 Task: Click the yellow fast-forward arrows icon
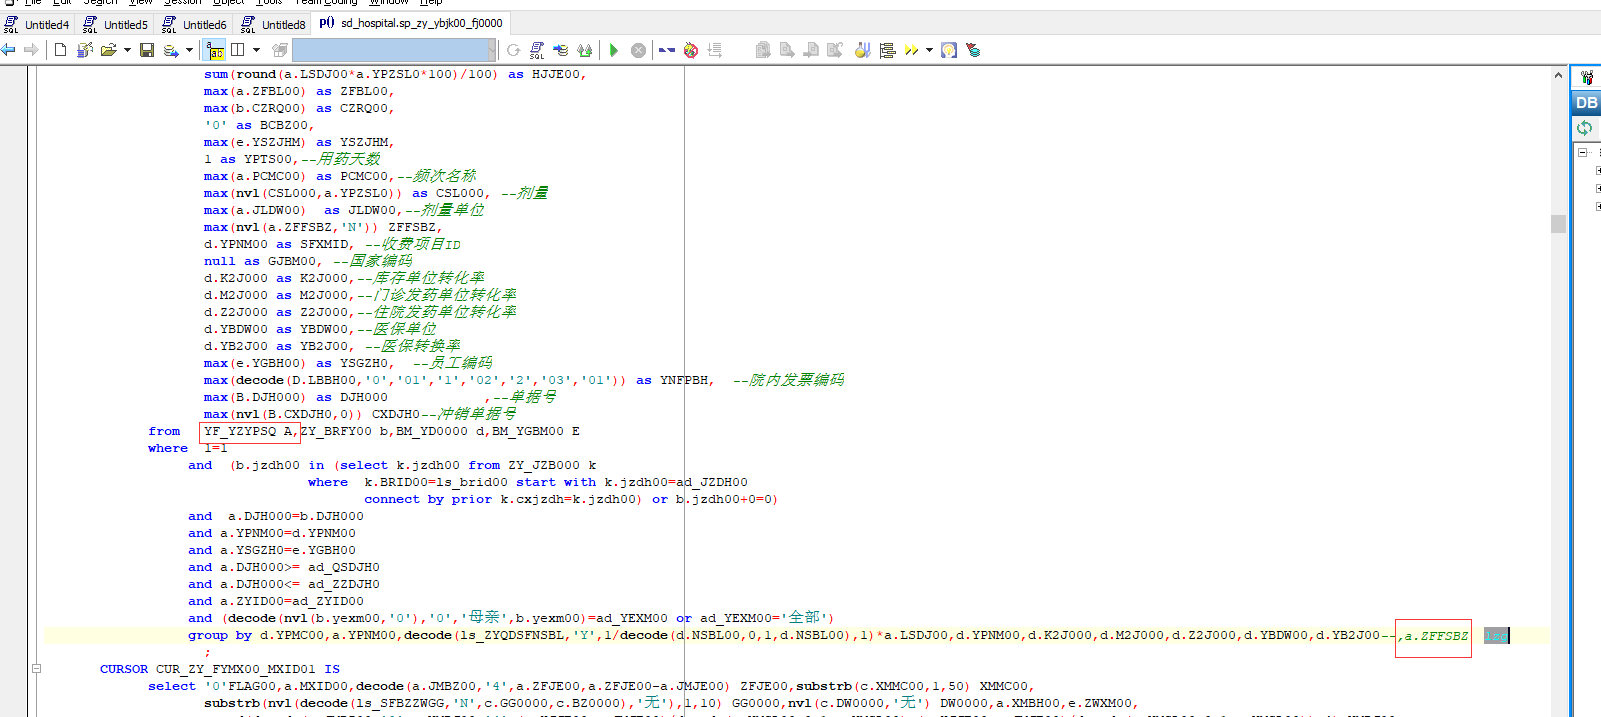911,50
